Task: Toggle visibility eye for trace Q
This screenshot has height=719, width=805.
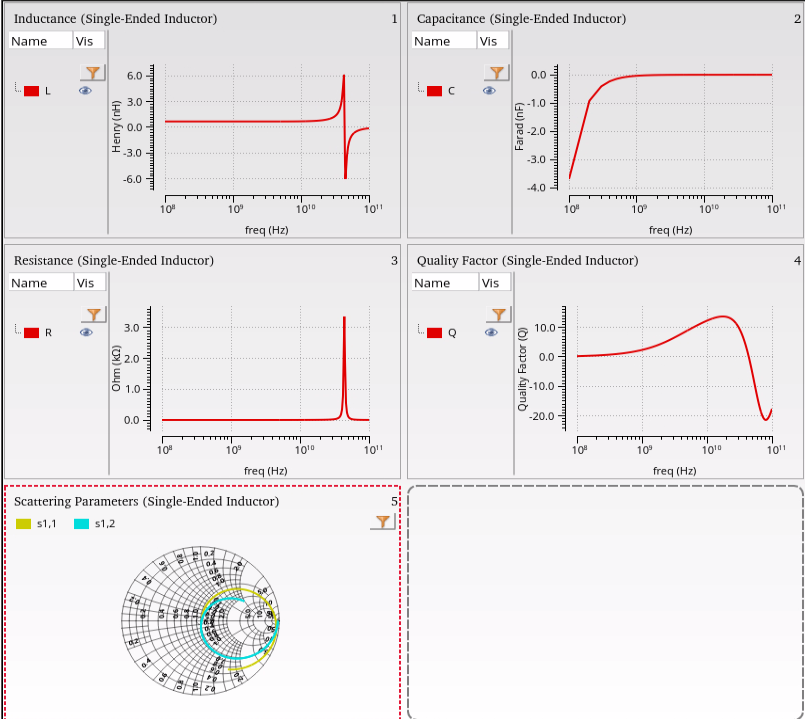Action: (491, 332)
